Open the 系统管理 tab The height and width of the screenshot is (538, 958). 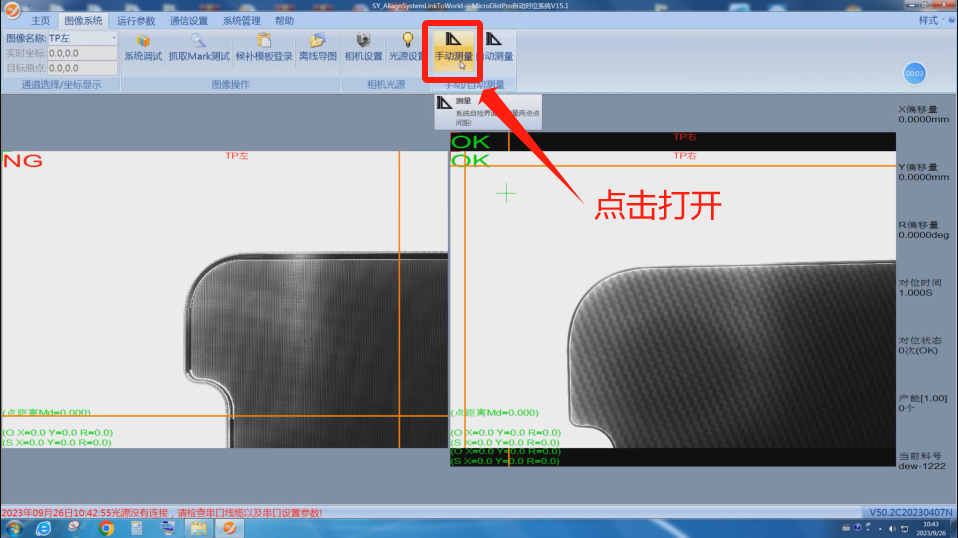[x=241, y=20]
